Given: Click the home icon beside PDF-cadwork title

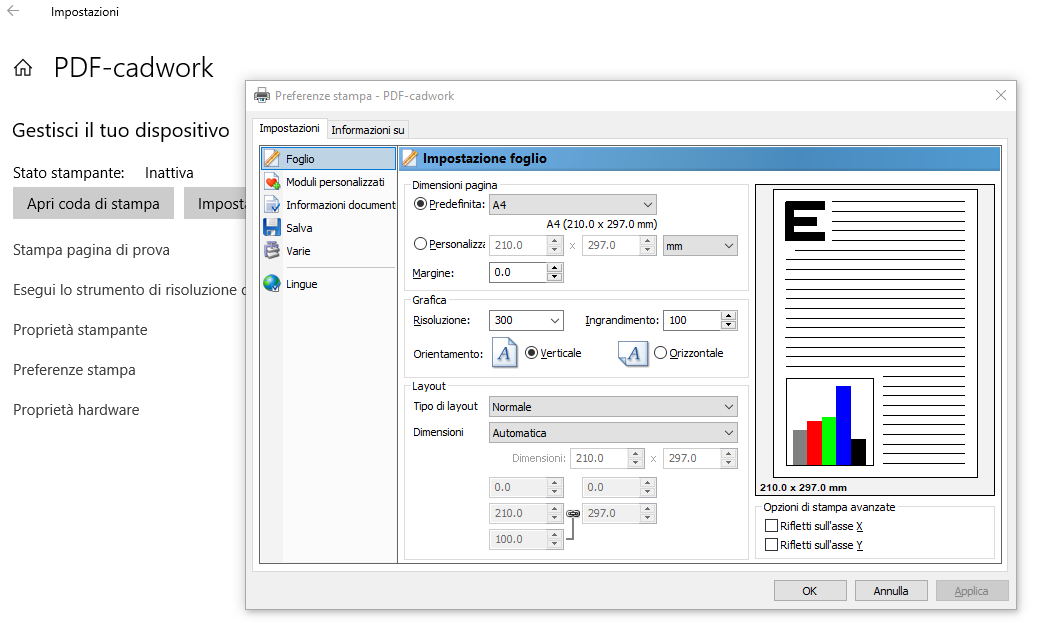Looking at the screenshot, I should pos(23,68).
